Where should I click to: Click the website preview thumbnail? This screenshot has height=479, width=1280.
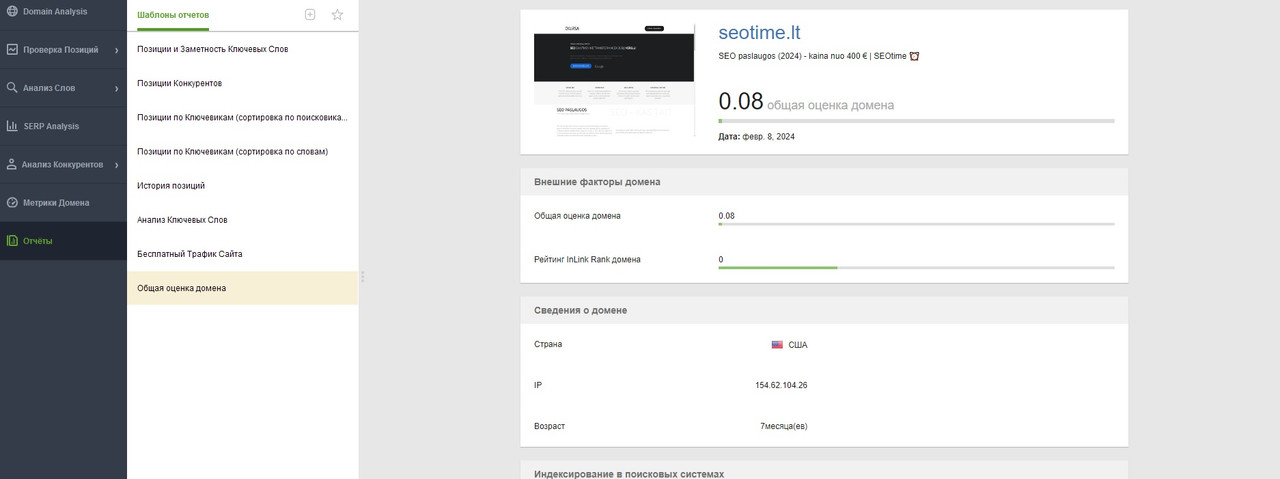(x=614, y=80)
